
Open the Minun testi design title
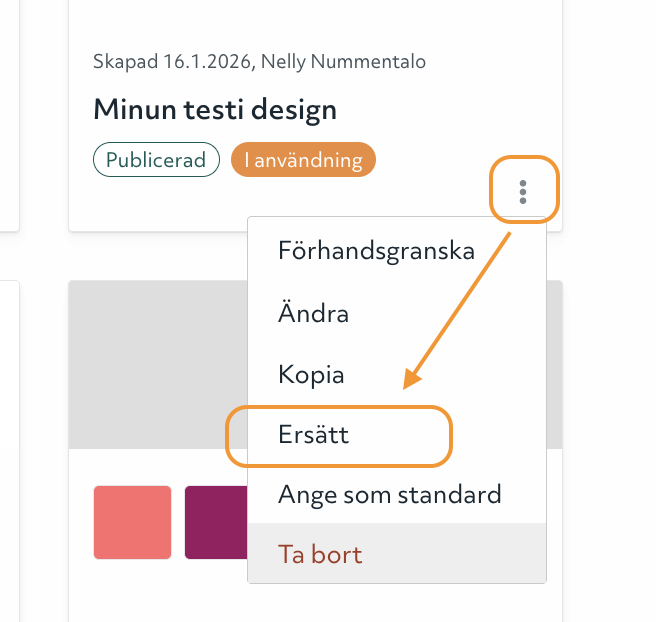[x=215, y=109]
